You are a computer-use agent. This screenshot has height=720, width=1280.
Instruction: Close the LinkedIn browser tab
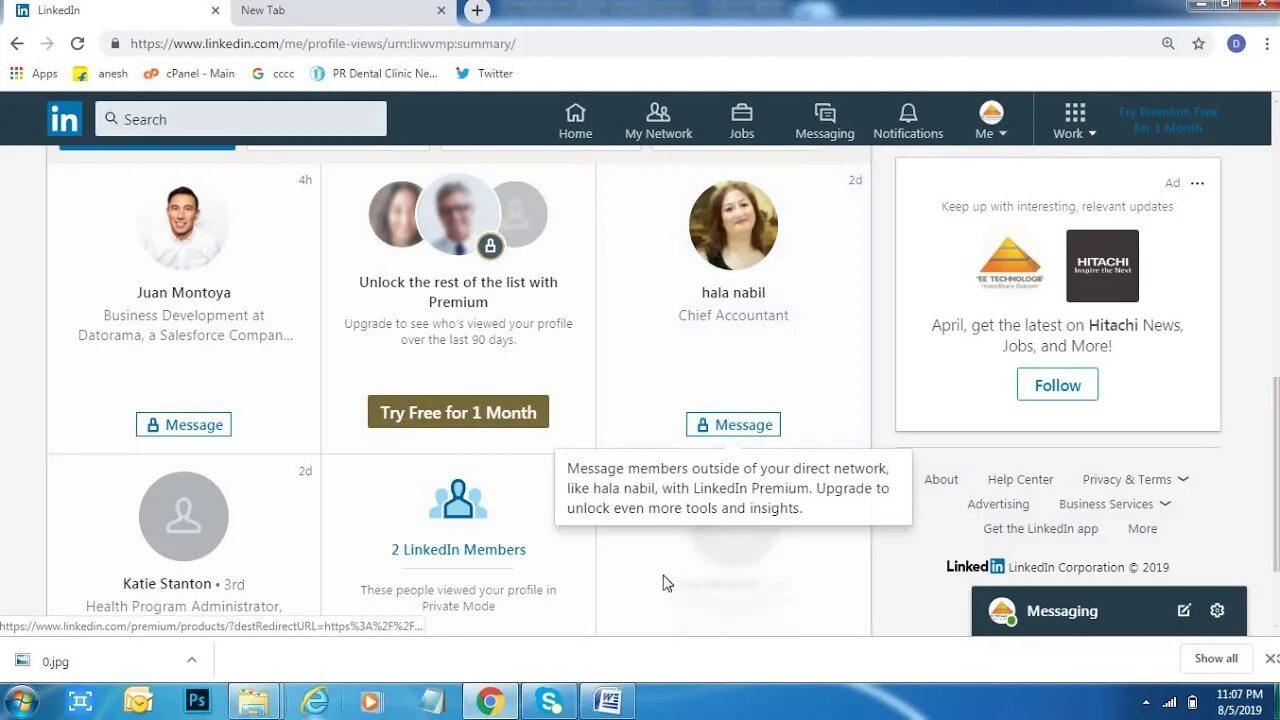(x=215, y=11)
